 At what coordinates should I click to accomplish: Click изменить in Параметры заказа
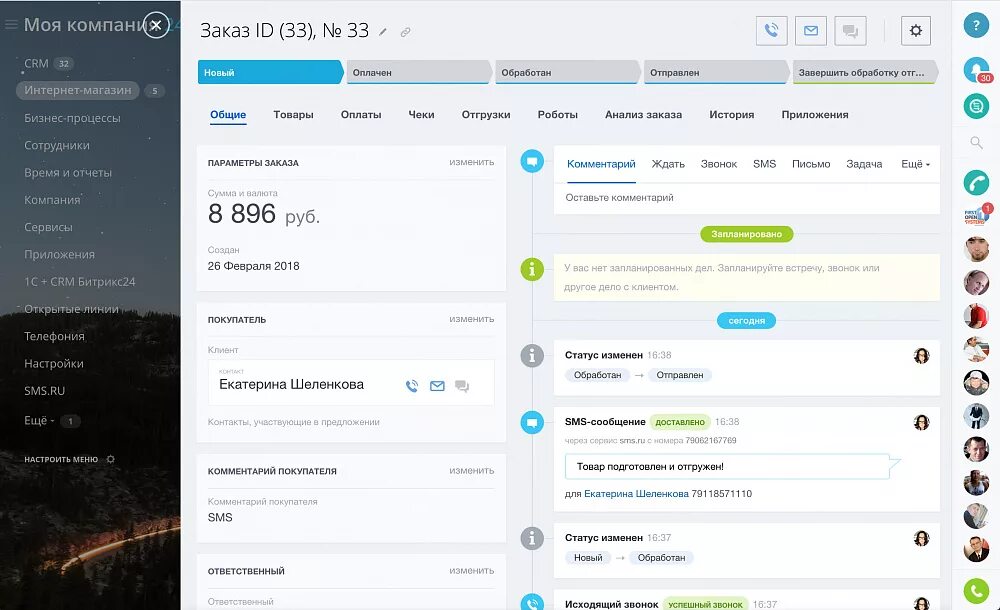(471, 162)
